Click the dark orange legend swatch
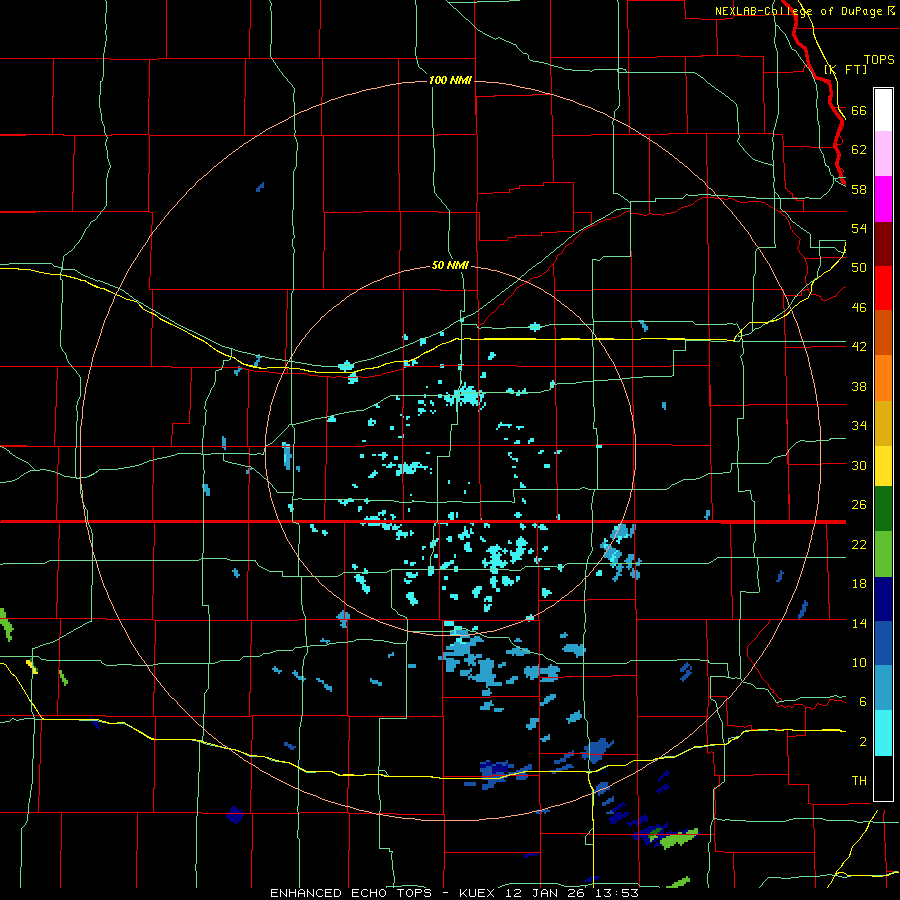 point(883,332)
